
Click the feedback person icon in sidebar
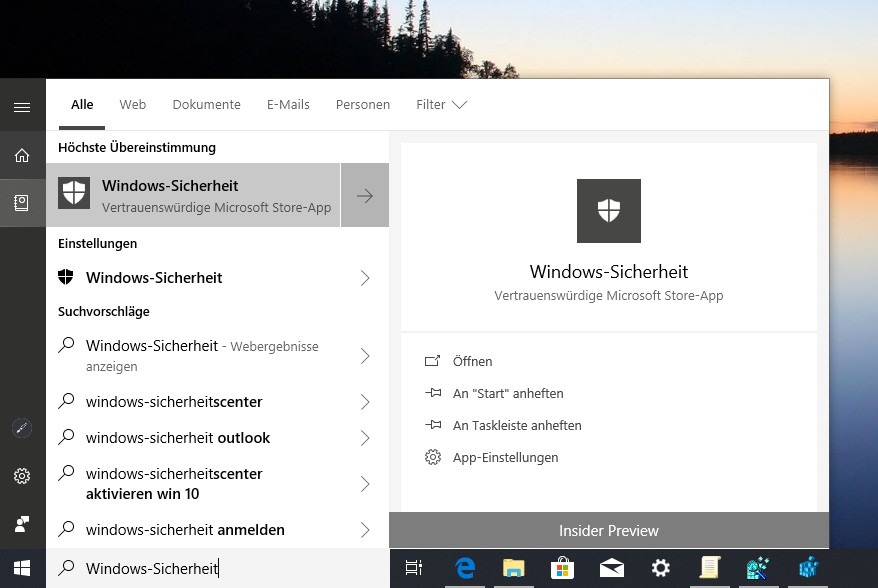[x=22, y=524]
